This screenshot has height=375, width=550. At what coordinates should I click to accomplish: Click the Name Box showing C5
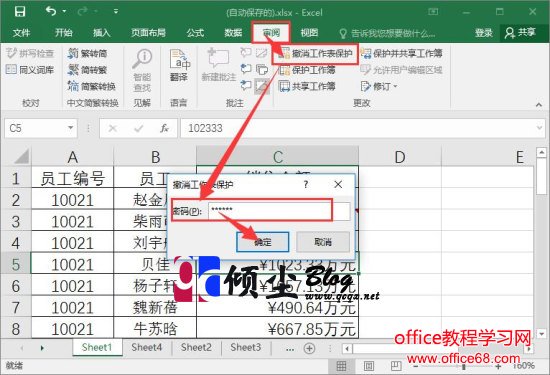35,128
